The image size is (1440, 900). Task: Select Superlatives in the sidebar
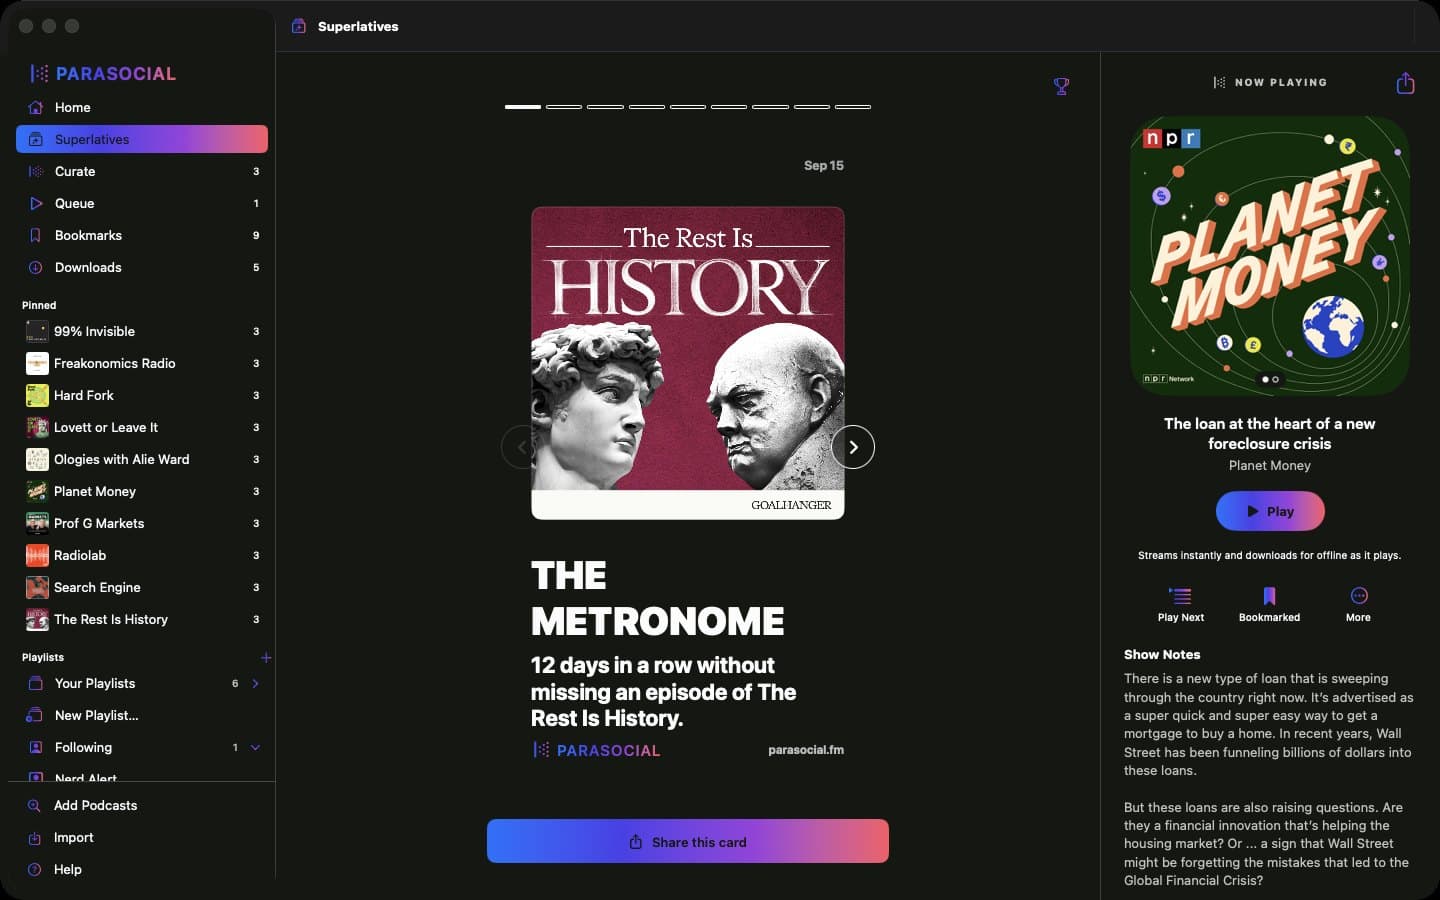coord(142,139)
